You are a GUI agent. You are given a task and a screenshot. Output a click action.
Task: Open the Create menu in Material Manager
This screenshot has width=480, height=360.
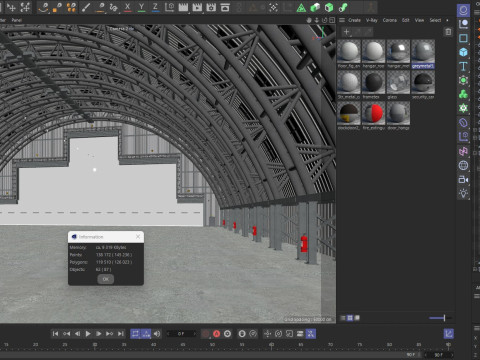pyautogui.click(x=354, y=20)
